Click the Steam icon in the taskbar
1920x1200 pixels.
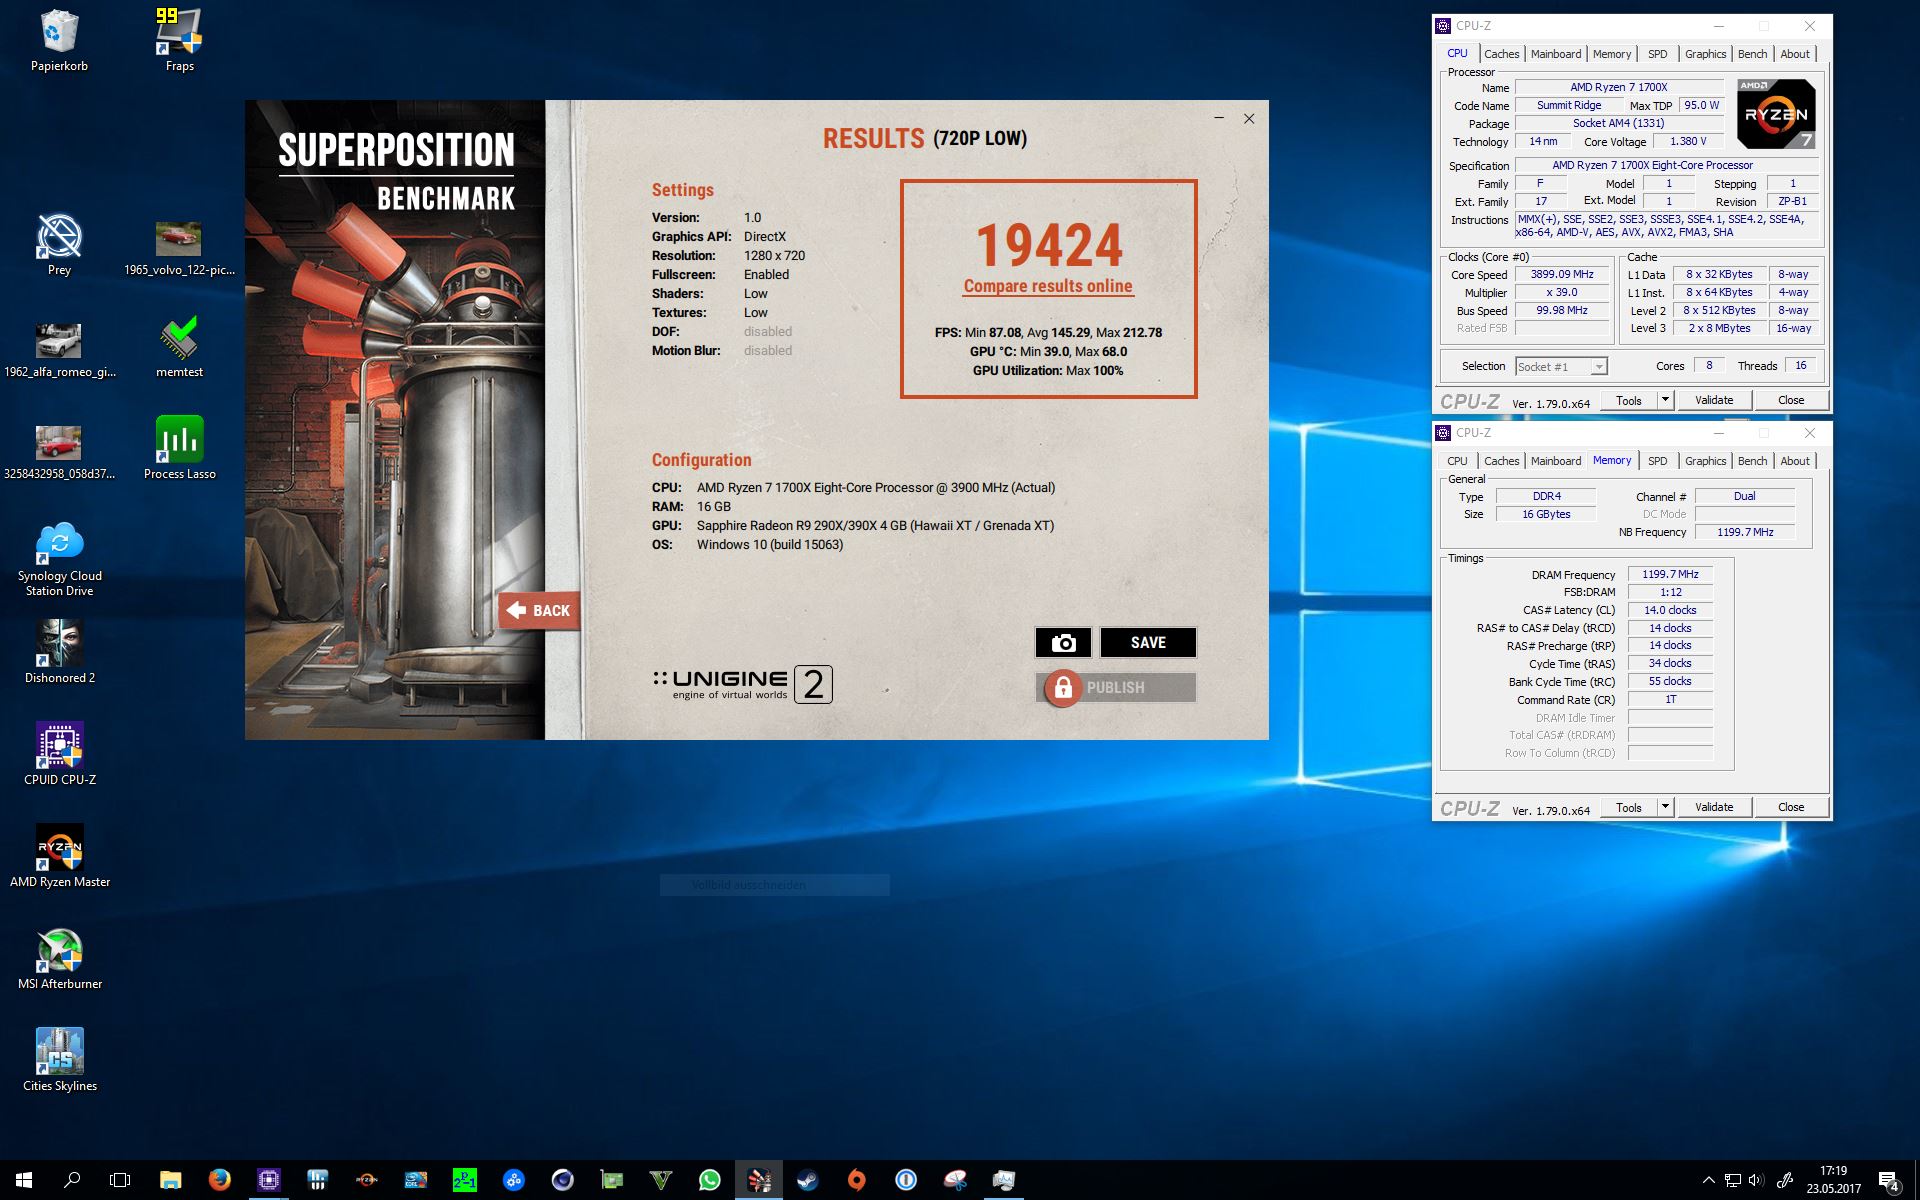coord(807,1180)
